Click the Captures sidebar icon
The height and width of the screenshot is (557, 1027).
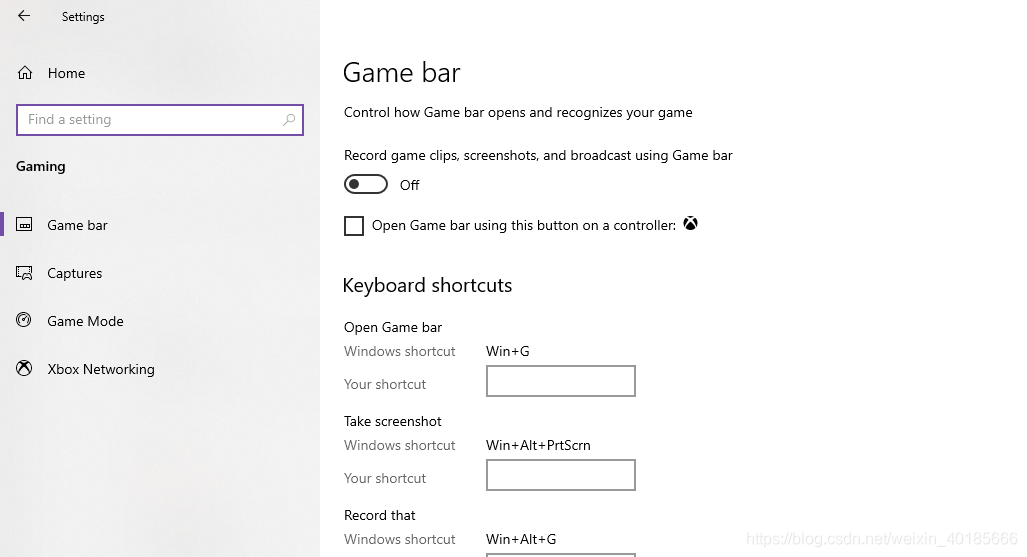coord(24,273)
